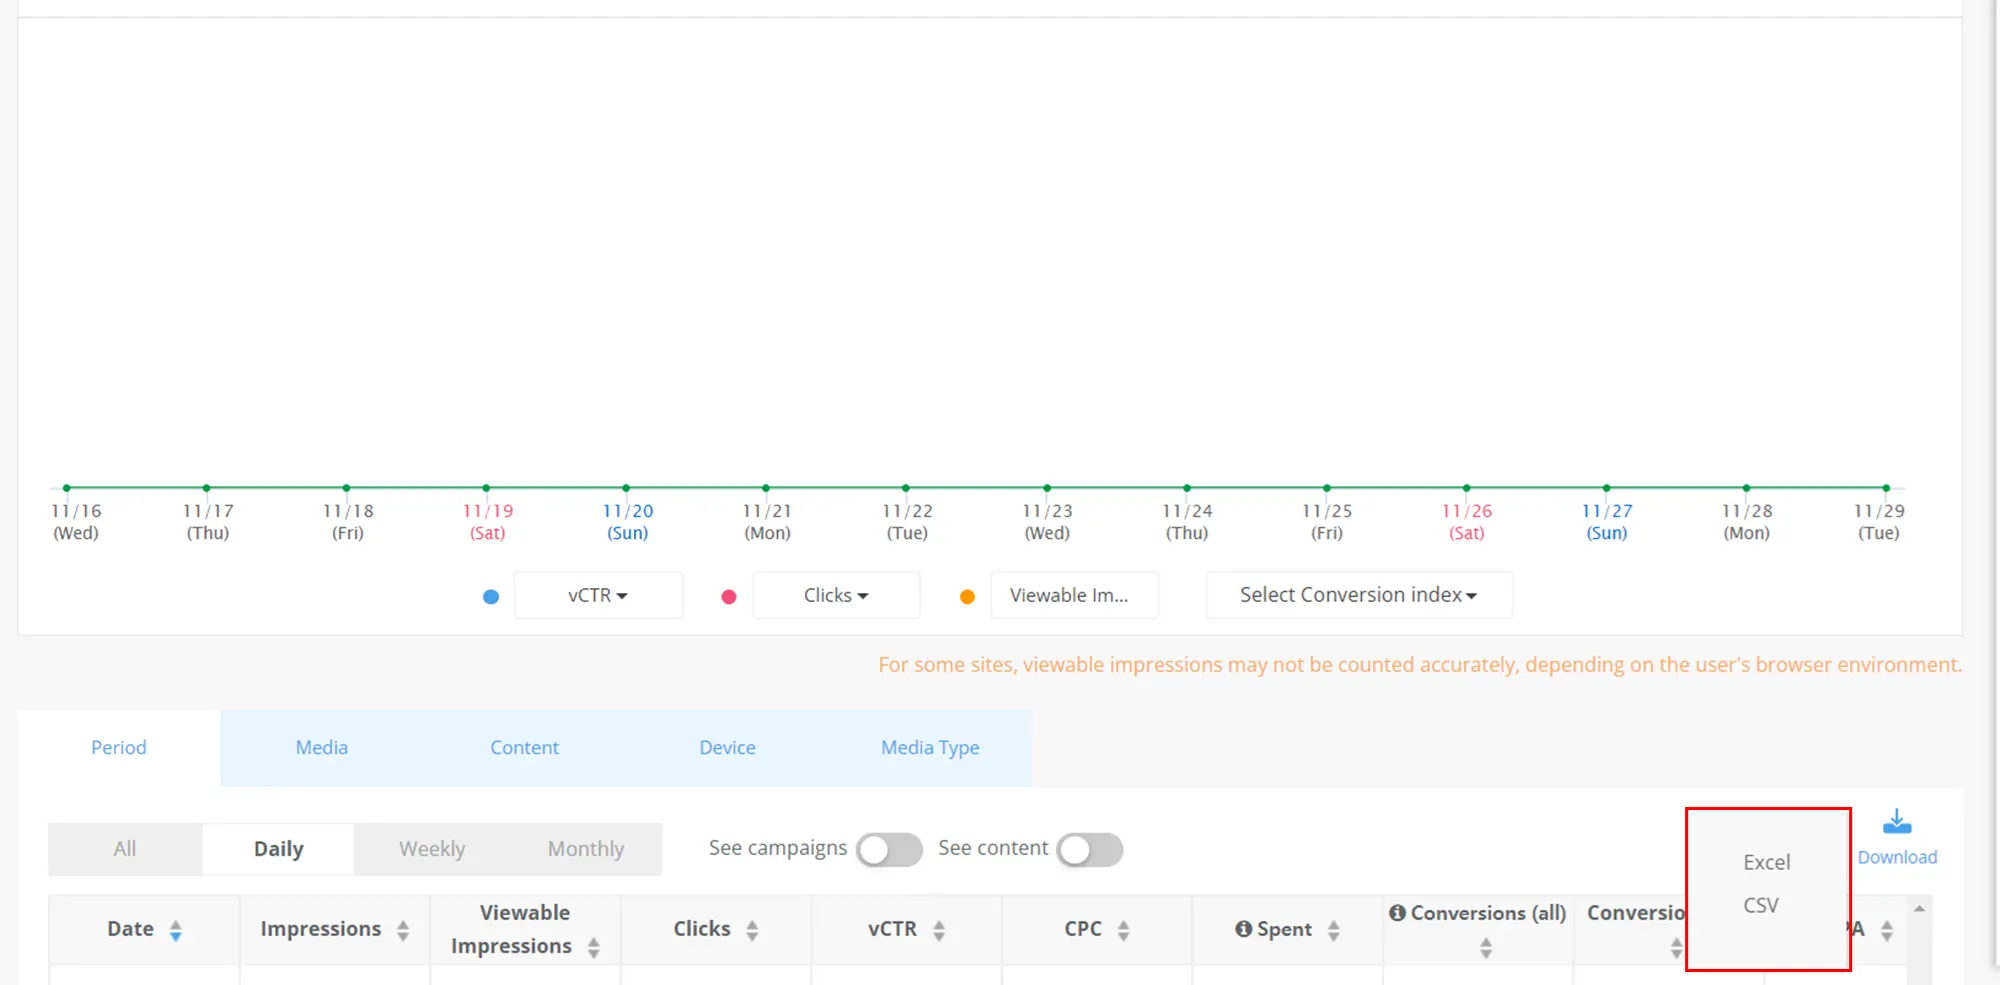Viewport: 2000px width, 985px height.
Task: Click the Viewable Impressions sort arrows
Action: pos(594,948)
